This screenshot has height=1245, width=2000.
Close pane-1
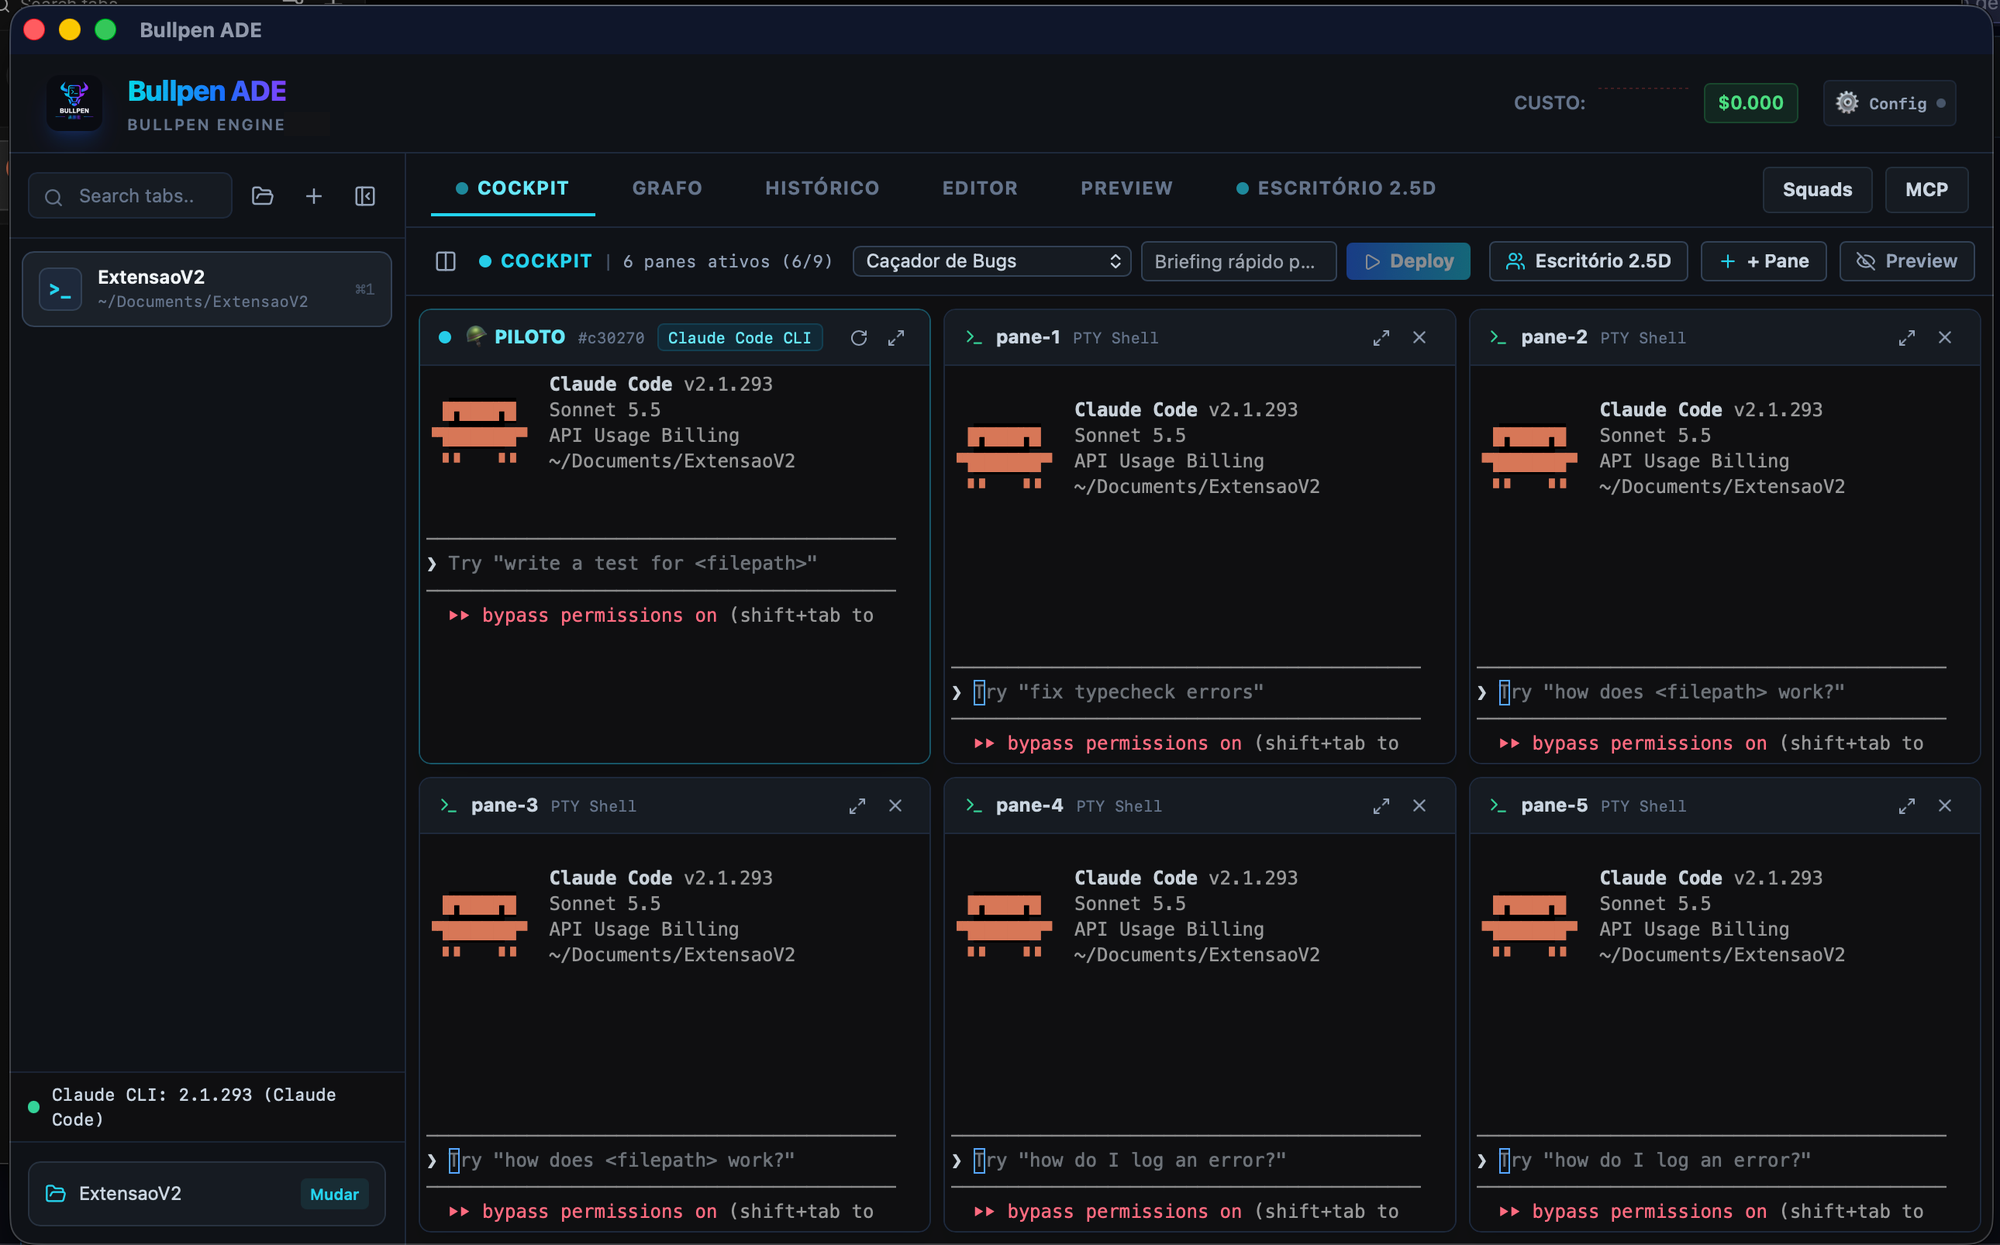point(1419,338)
